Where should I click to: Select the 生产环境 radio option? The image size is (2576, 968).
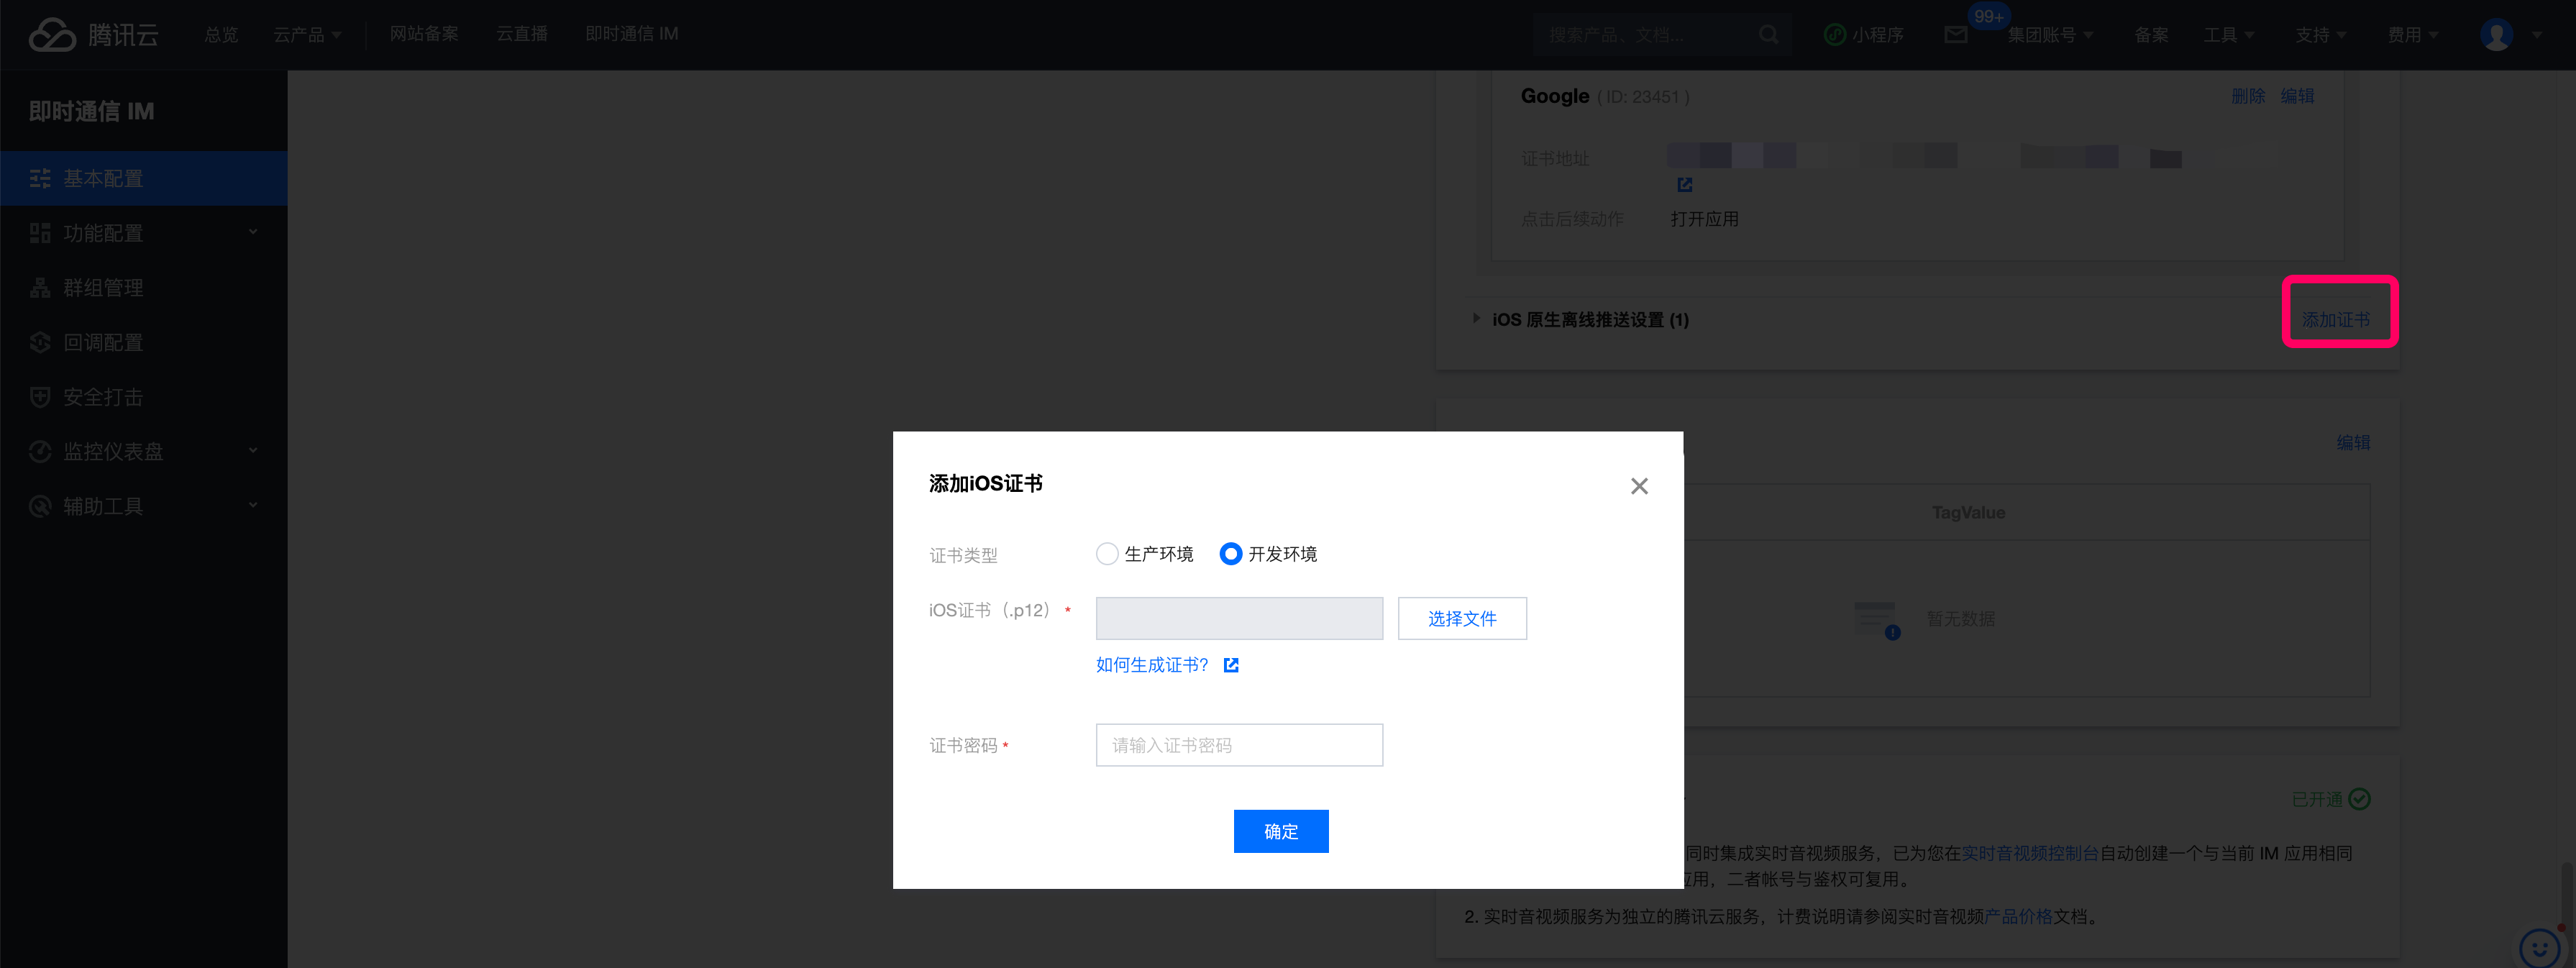1107,554
